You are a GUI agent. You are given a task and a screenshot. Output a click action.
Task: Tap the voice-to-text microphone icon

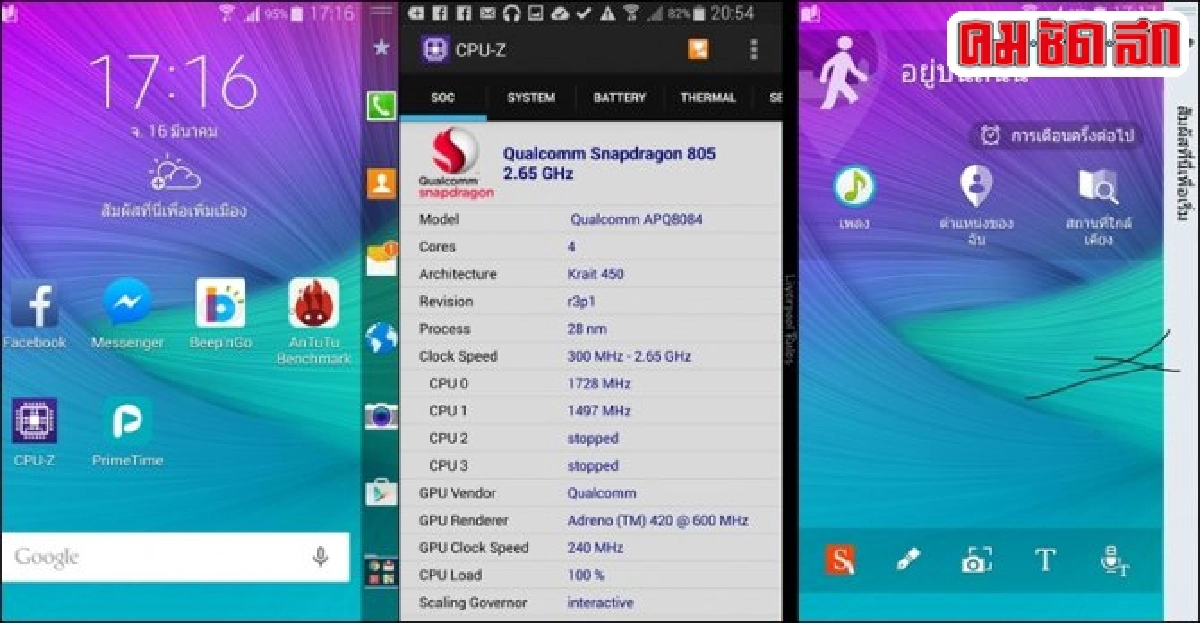pos(1114,561)
